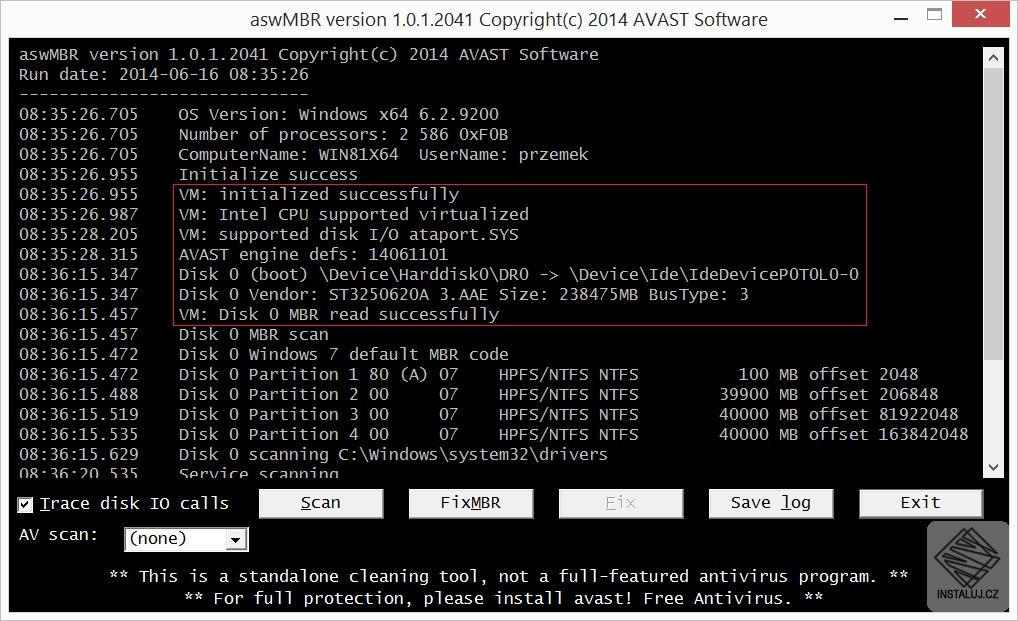Exit aswMBR with the Exit button
Image resolution: width=1018 pixels, height=621 pixels.
point(920,503)
